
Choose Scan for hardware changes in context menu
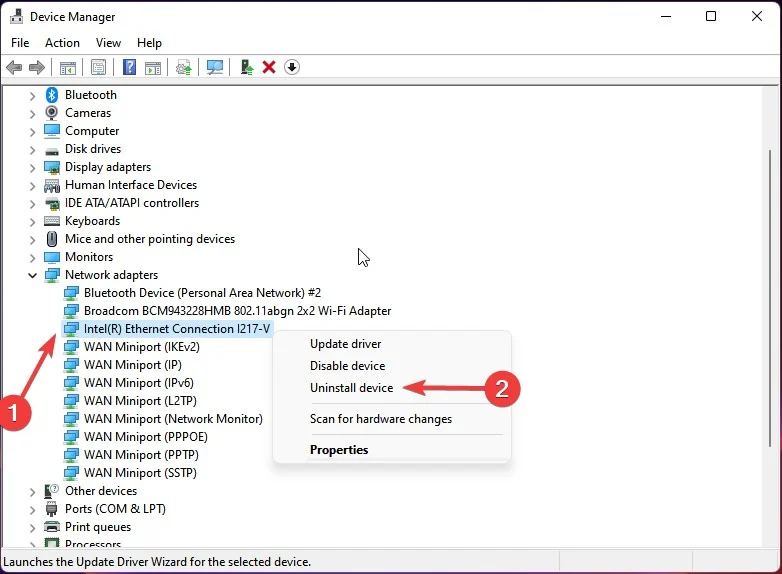click(x=381, y=418)
